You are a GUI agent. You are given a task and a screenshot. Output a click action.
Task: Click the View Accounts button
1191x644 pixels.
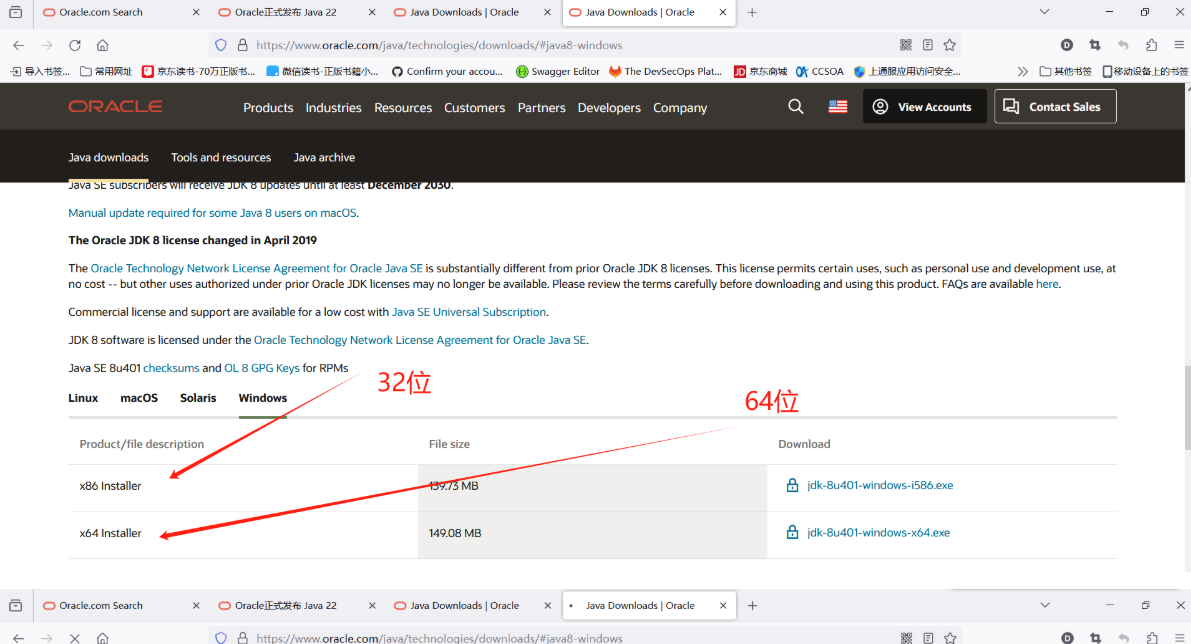click(x=924, y=106)
